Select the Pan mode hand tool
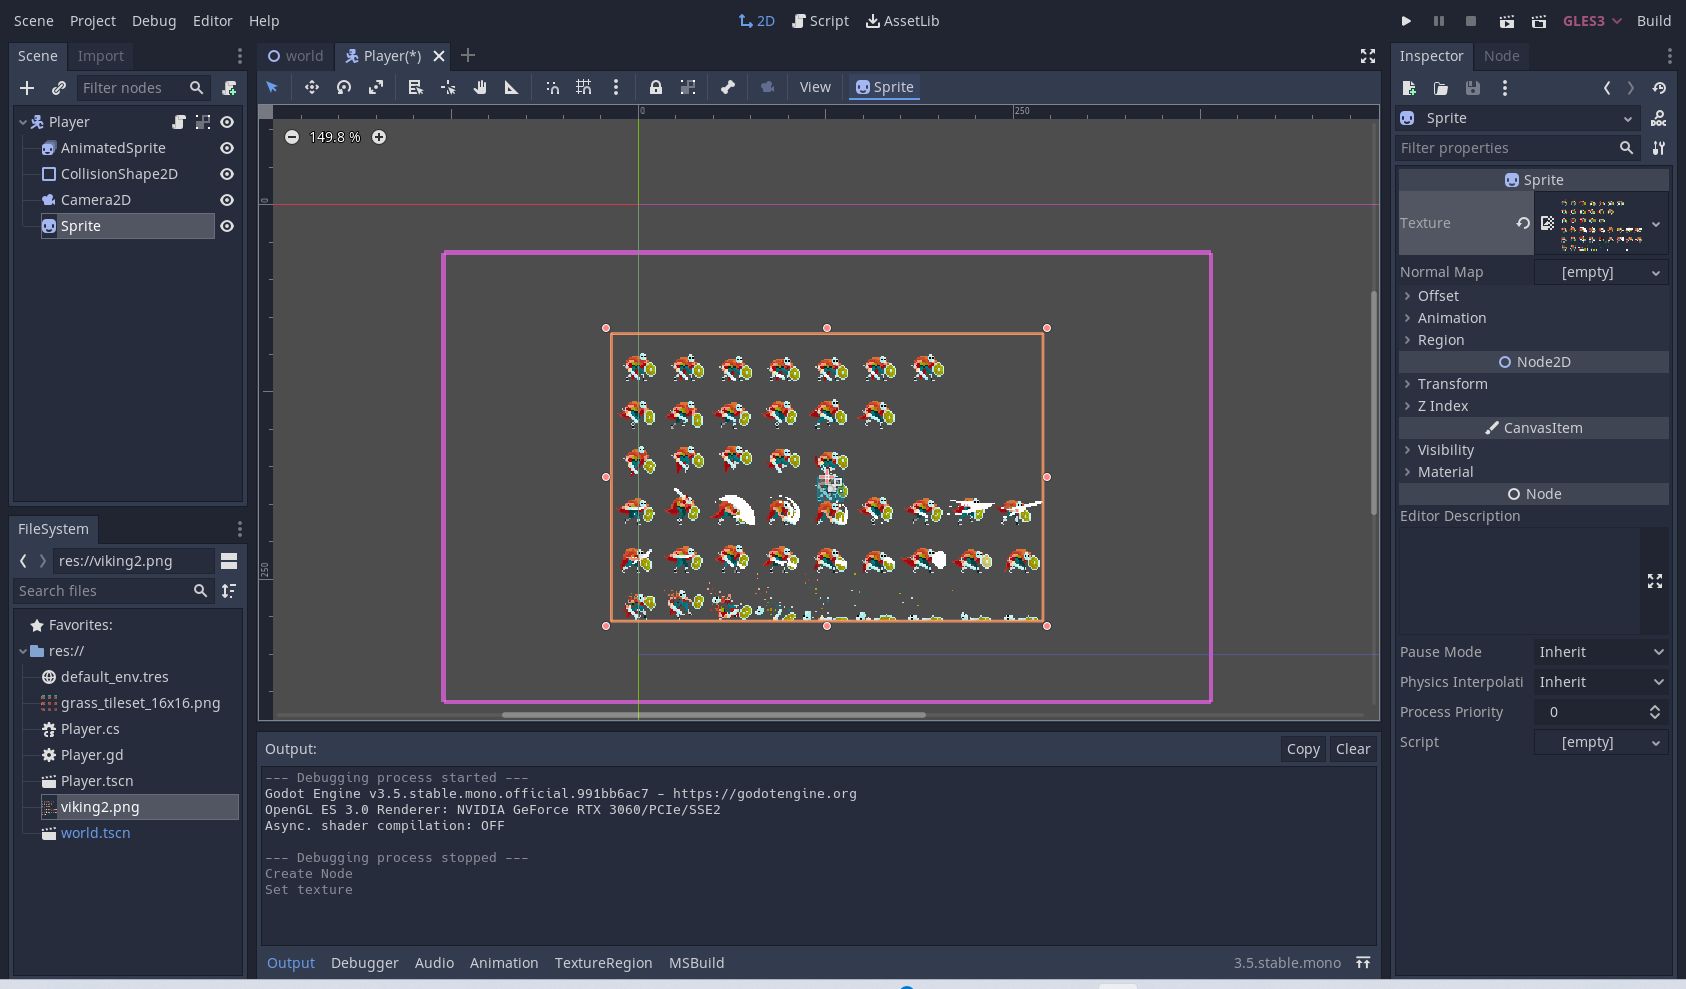The image size is (1686, 989). (x=480, y=87)
